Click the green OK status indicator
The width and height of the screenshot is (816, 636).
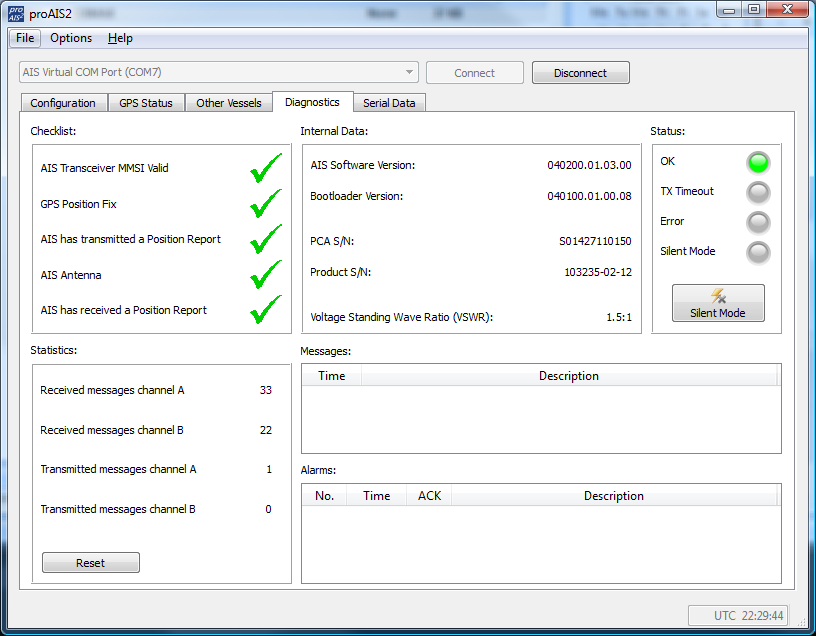[x=759, y=162]
